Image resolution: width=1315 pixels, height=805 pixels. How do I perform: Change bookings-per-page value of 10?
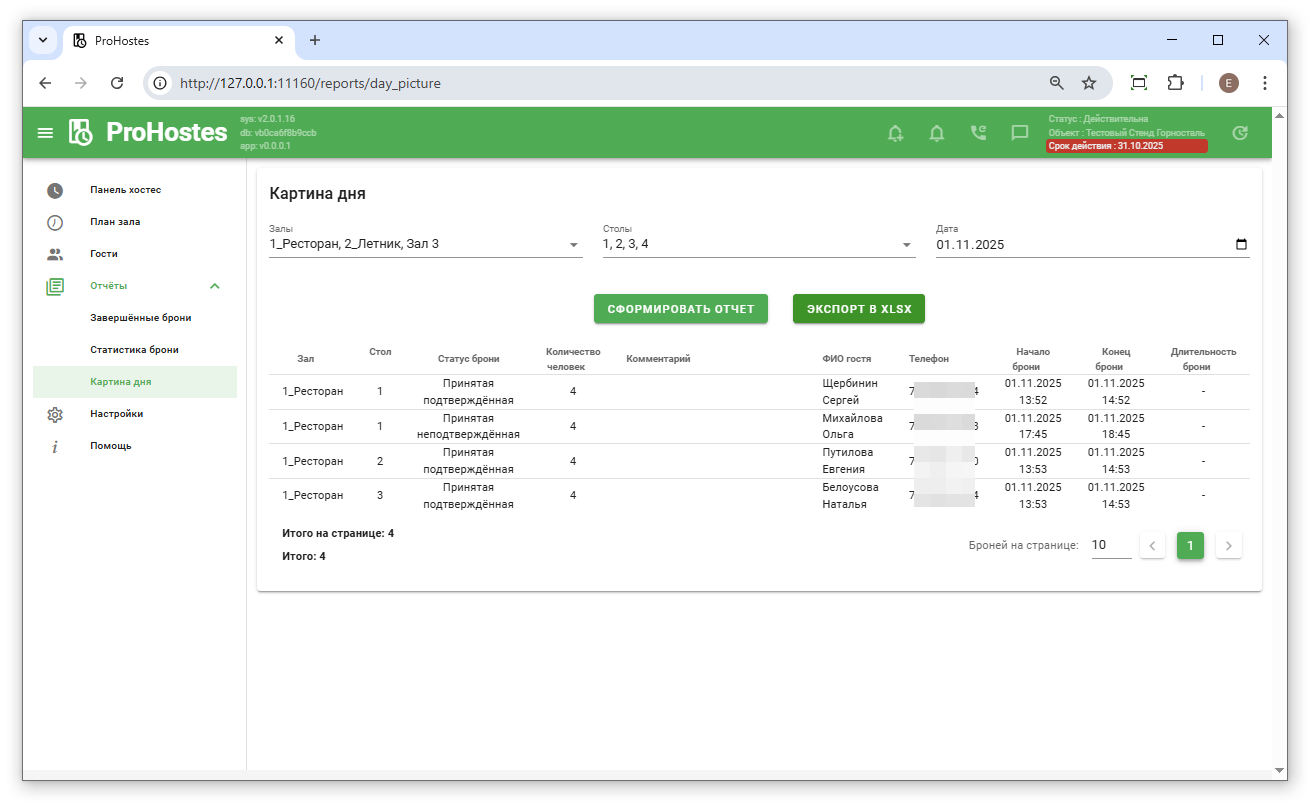pos(1110,545)
